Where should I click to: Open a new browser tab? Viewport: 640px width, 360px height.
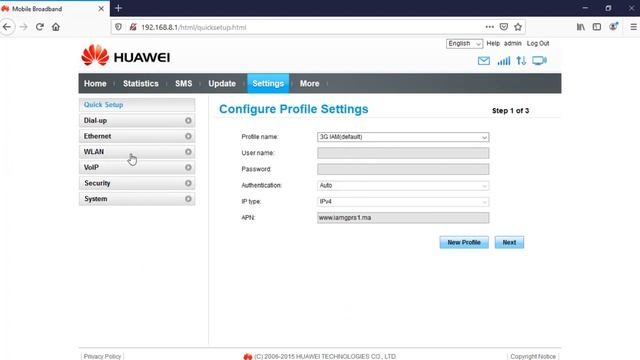[118, 8]
